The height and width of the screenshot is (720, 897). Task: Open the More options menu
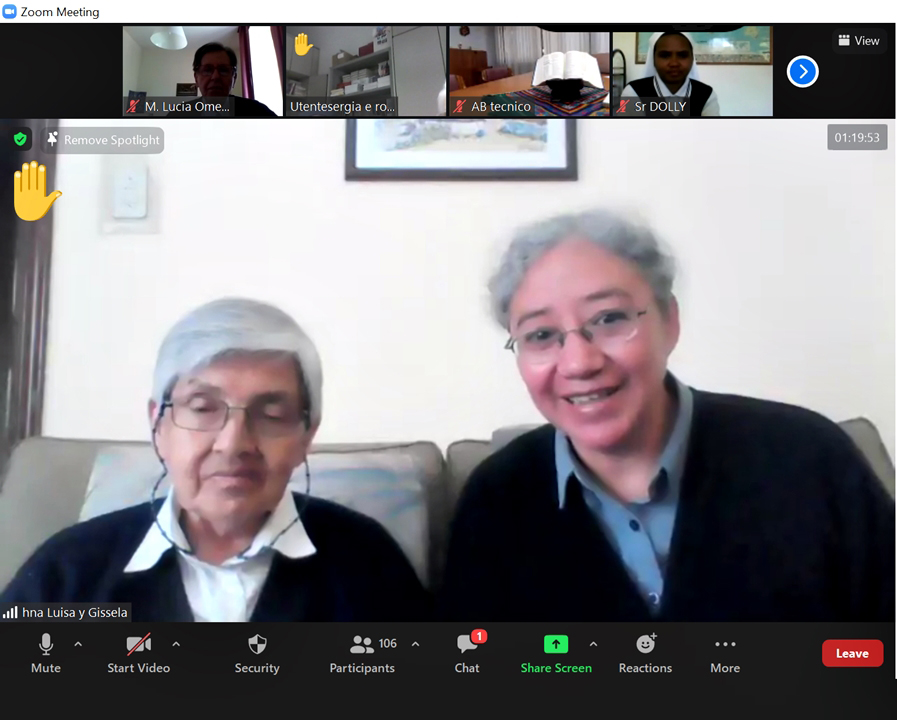click(x=725, y=653)
